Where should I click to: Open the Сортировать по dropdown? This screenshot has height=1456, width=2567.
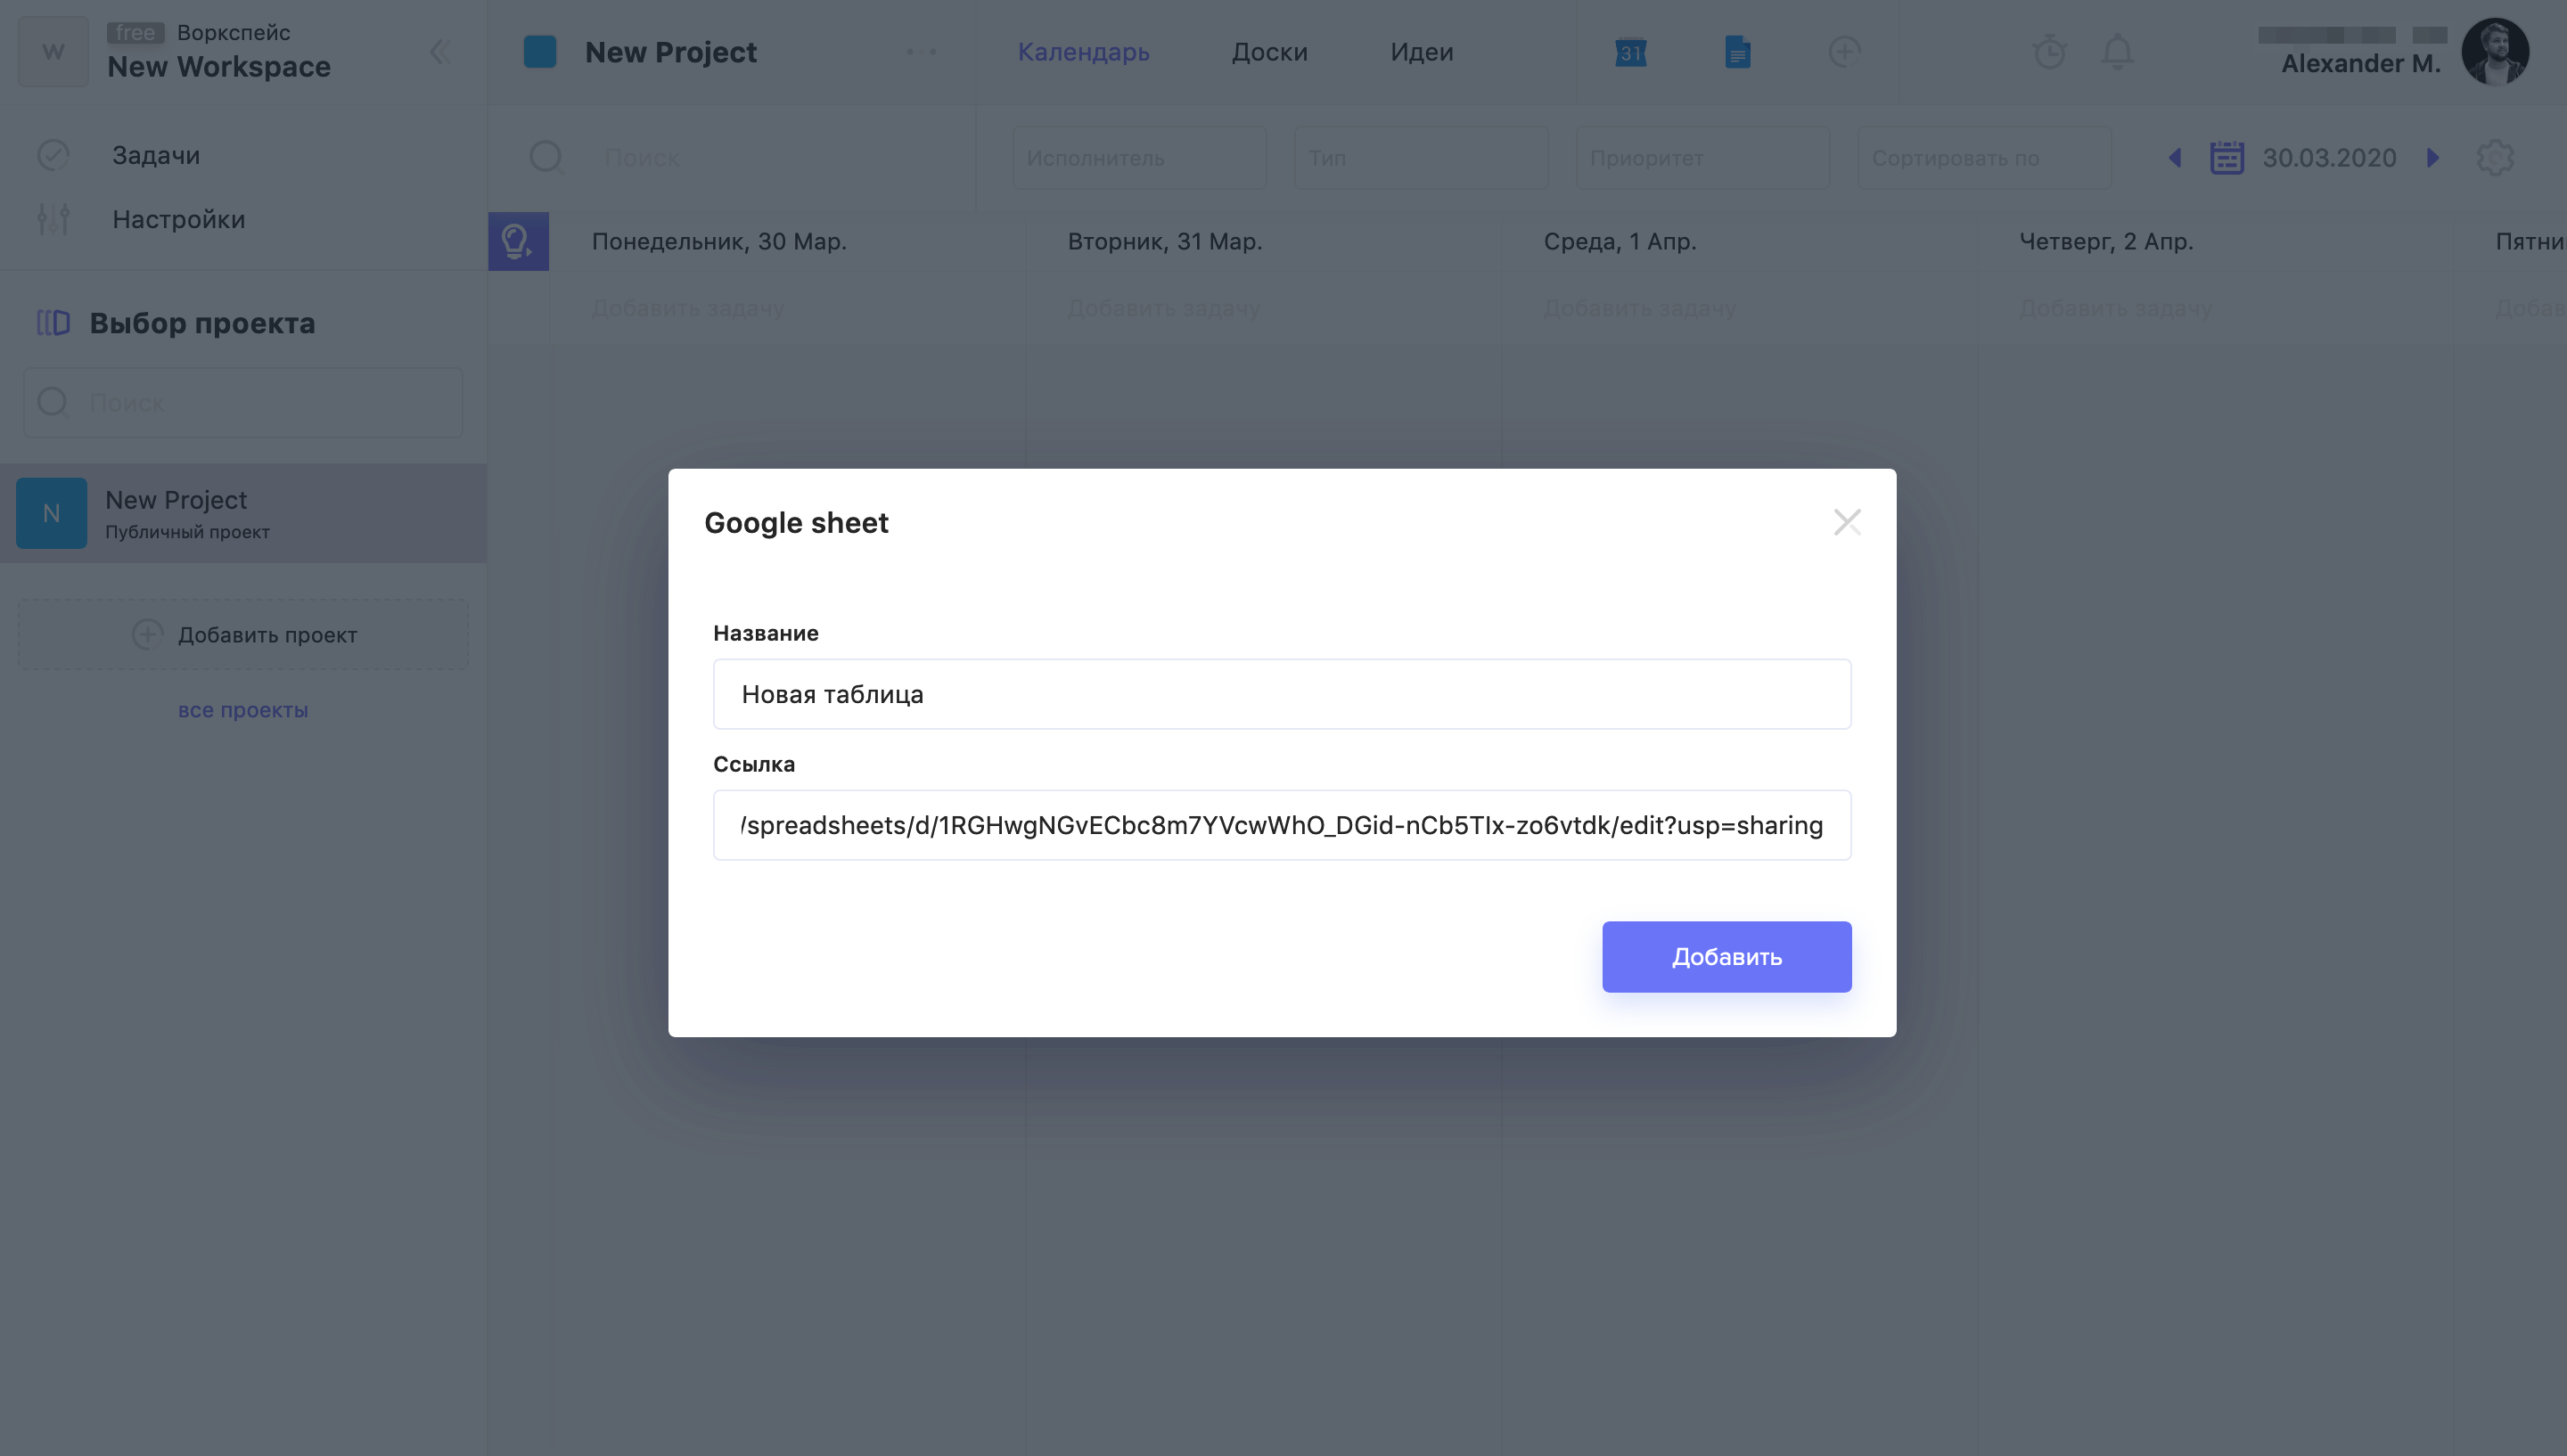click(1984, 157)
